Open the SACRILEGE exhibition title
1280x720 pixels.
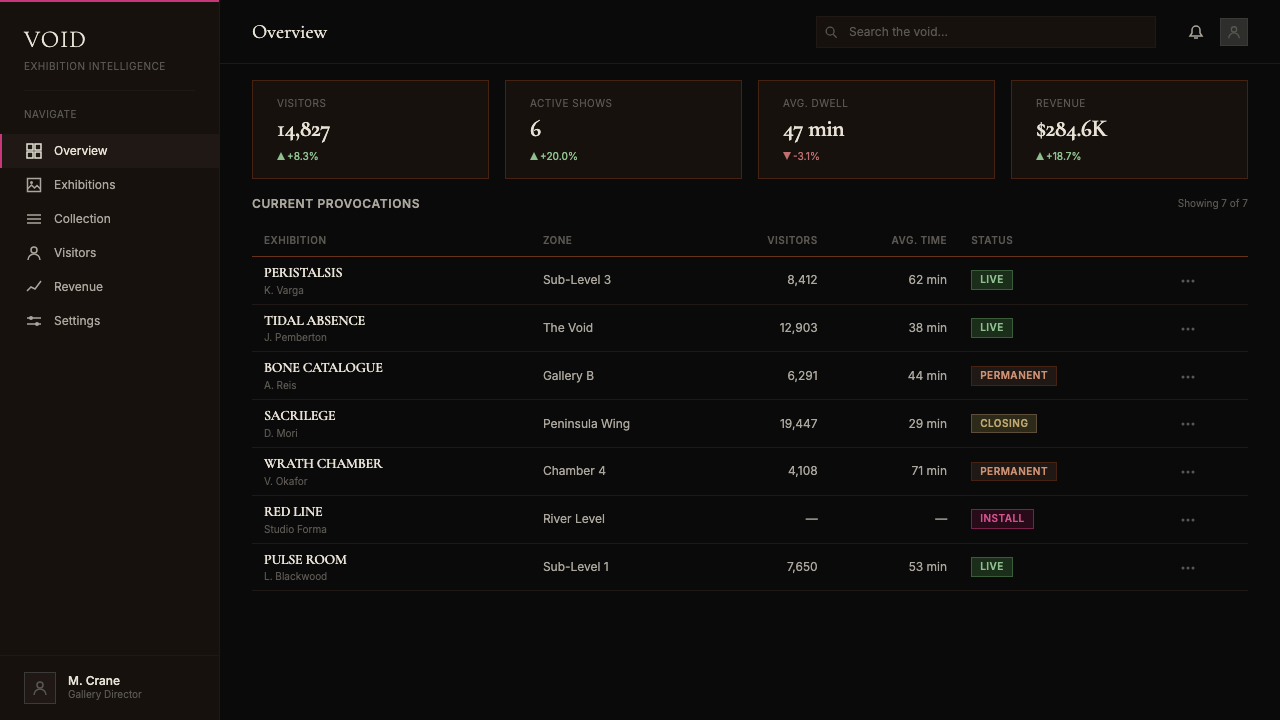(299, 415)
